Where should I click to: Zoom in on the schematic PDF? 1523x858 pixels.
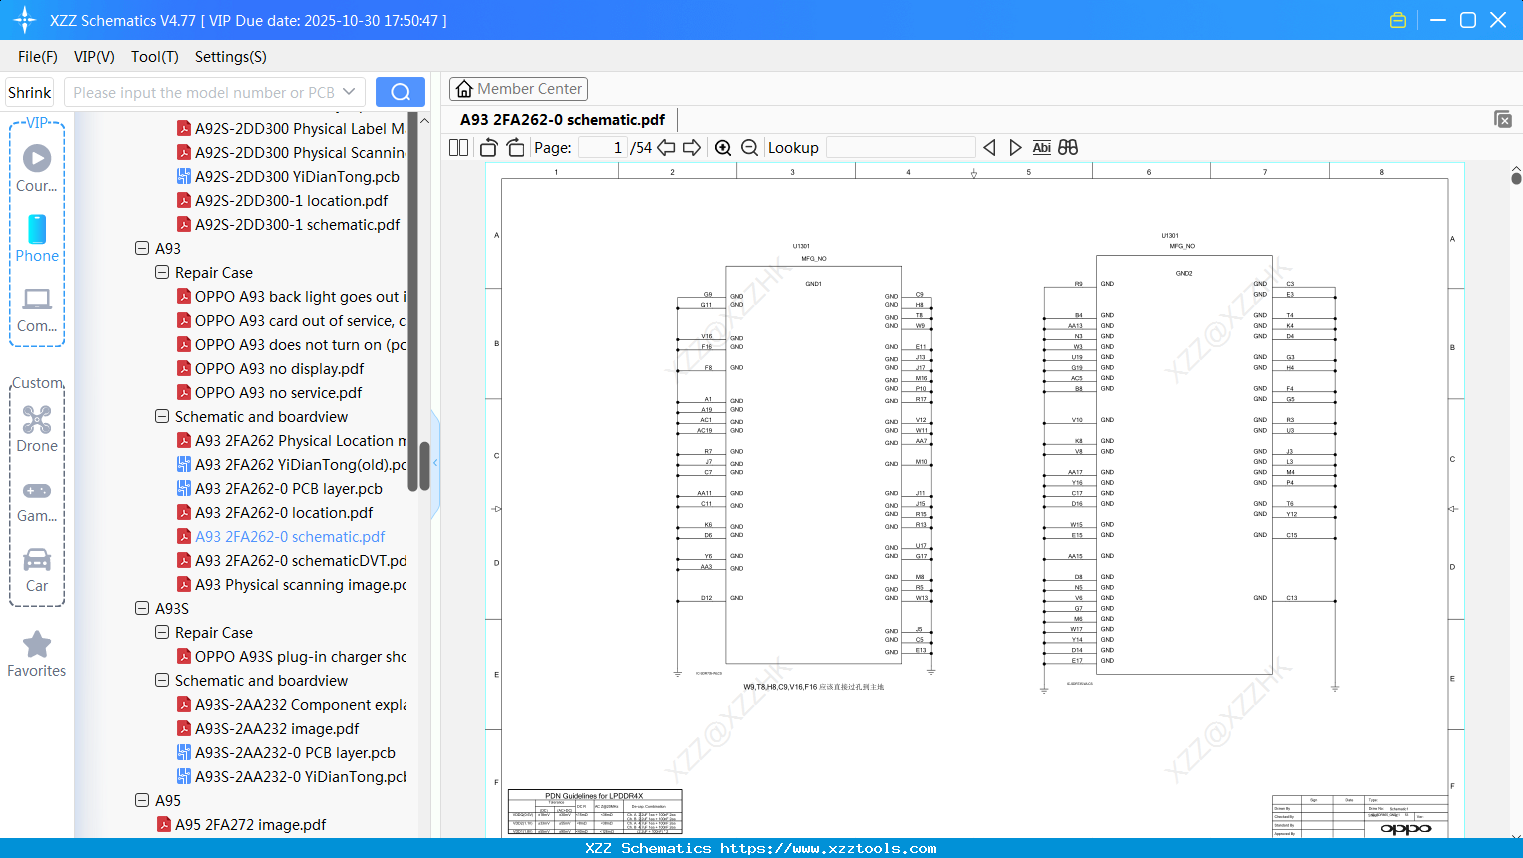pyautogui.click(x=723, y=147)
